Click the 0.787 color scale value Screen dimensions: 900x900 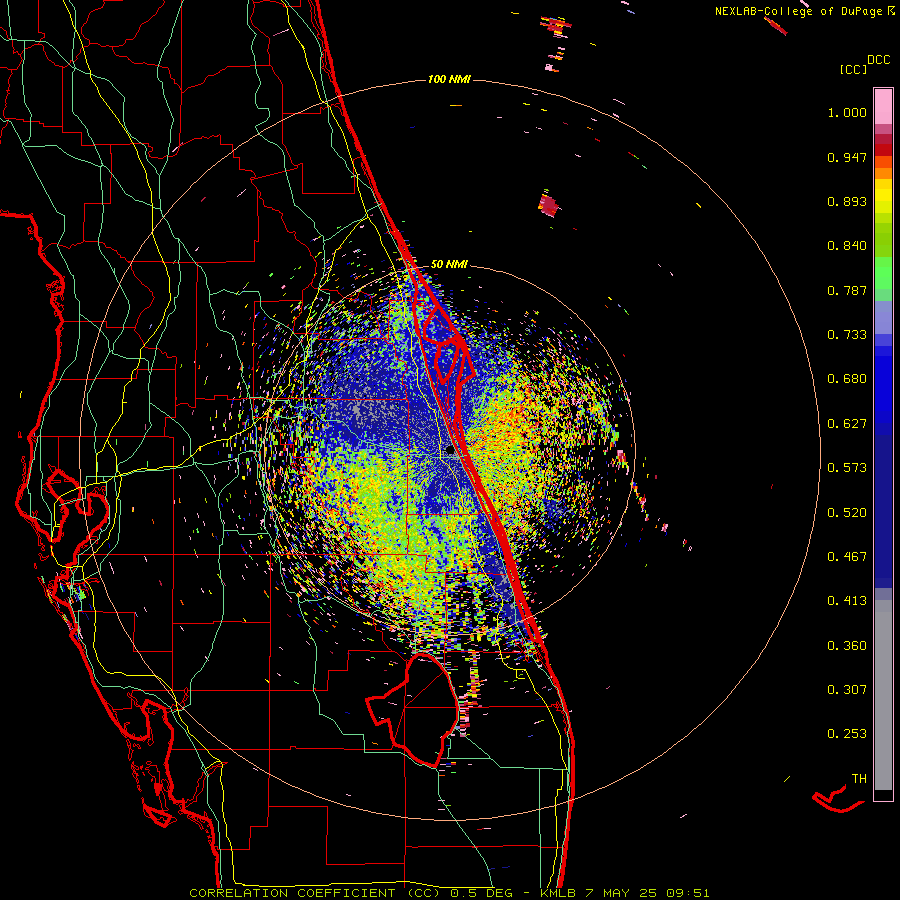847,290
